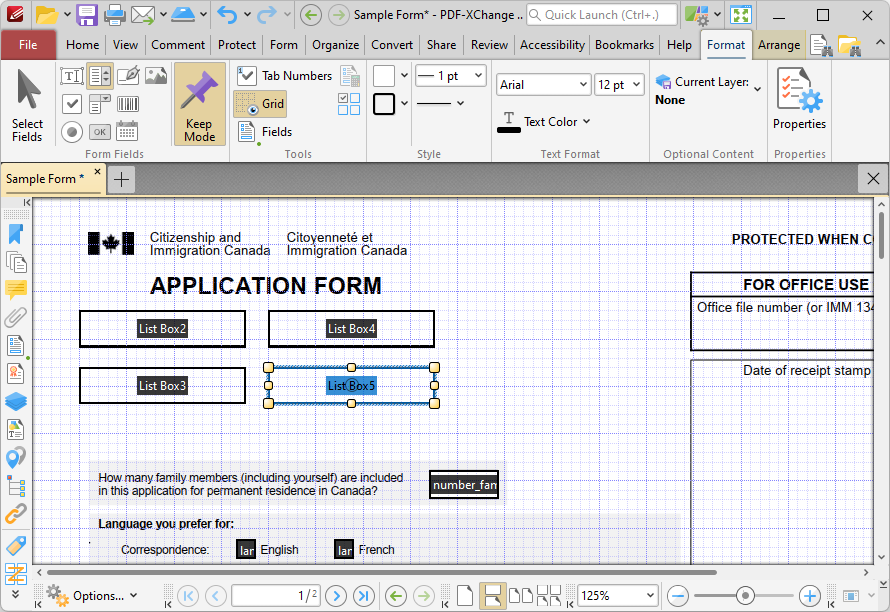Select the Signature Field tool
This screenshot has height=612, width=890.
[128, 76]
